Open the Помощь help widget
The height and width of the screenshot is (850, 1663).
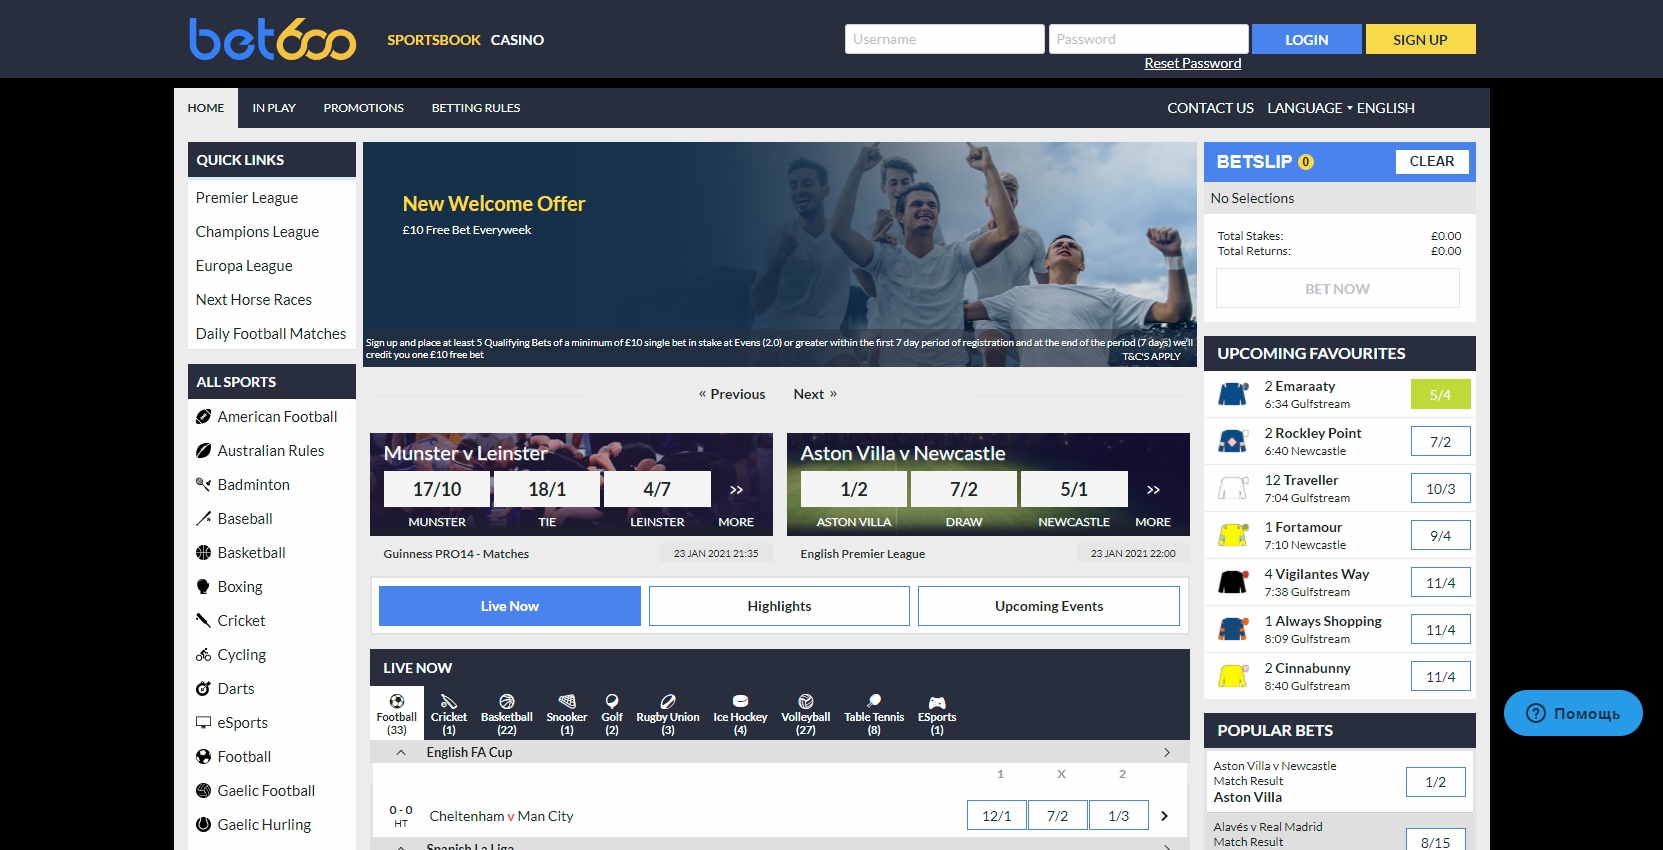[1573, 713]
